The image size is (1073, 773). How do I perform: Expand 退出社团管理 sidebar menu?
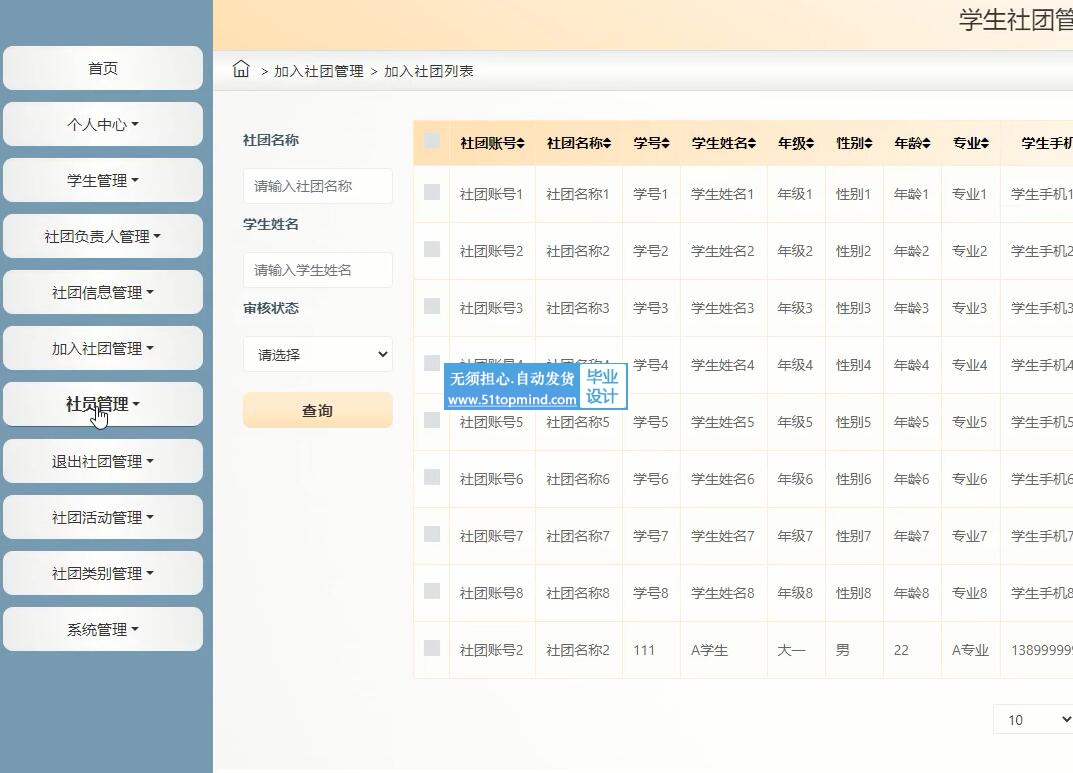click(103, 462)
